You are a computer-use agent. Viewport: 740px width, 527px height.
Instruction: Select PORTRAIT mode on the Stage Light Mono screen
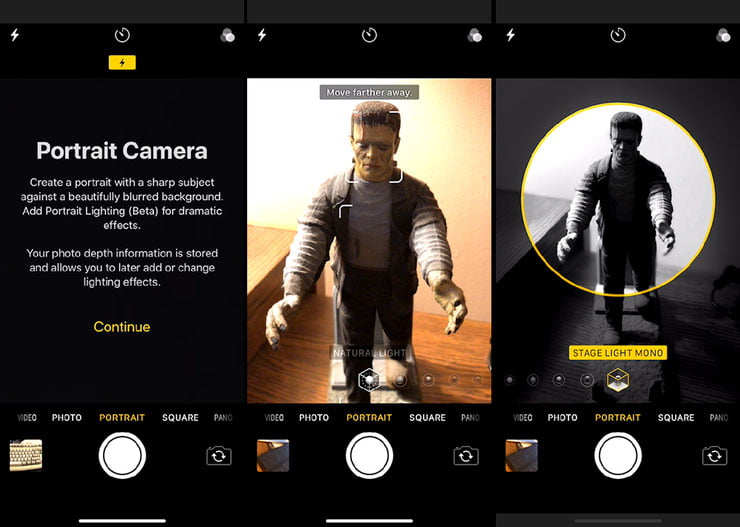point(618,418)
